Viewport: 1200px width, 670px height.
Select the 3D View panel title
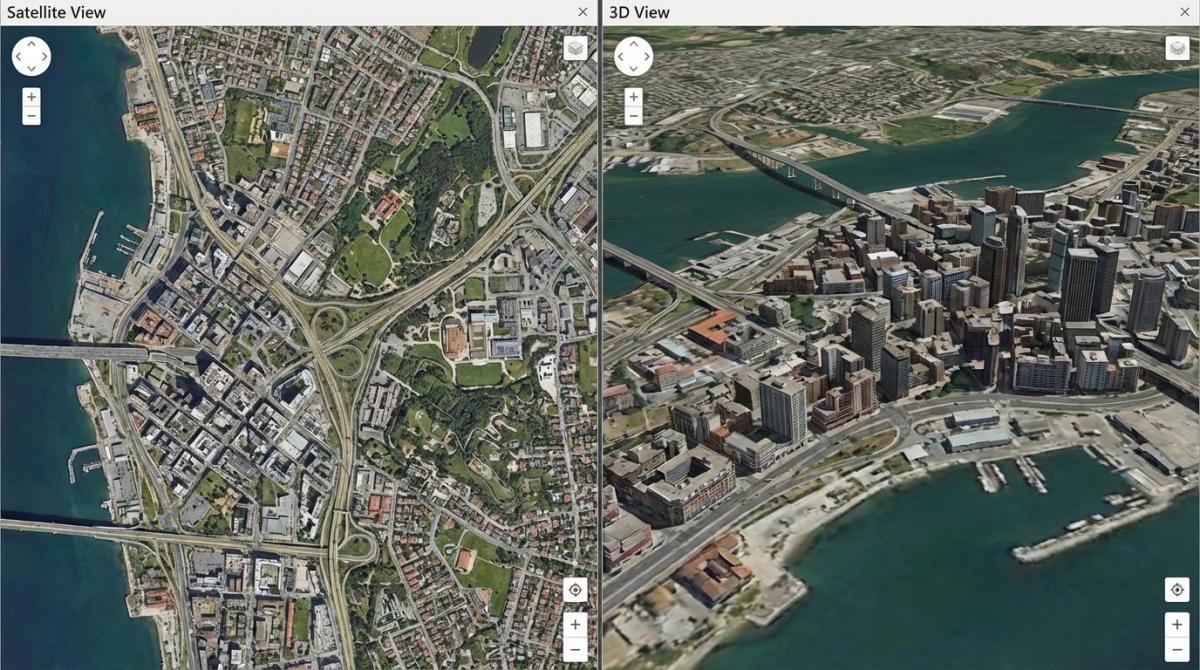639,13
